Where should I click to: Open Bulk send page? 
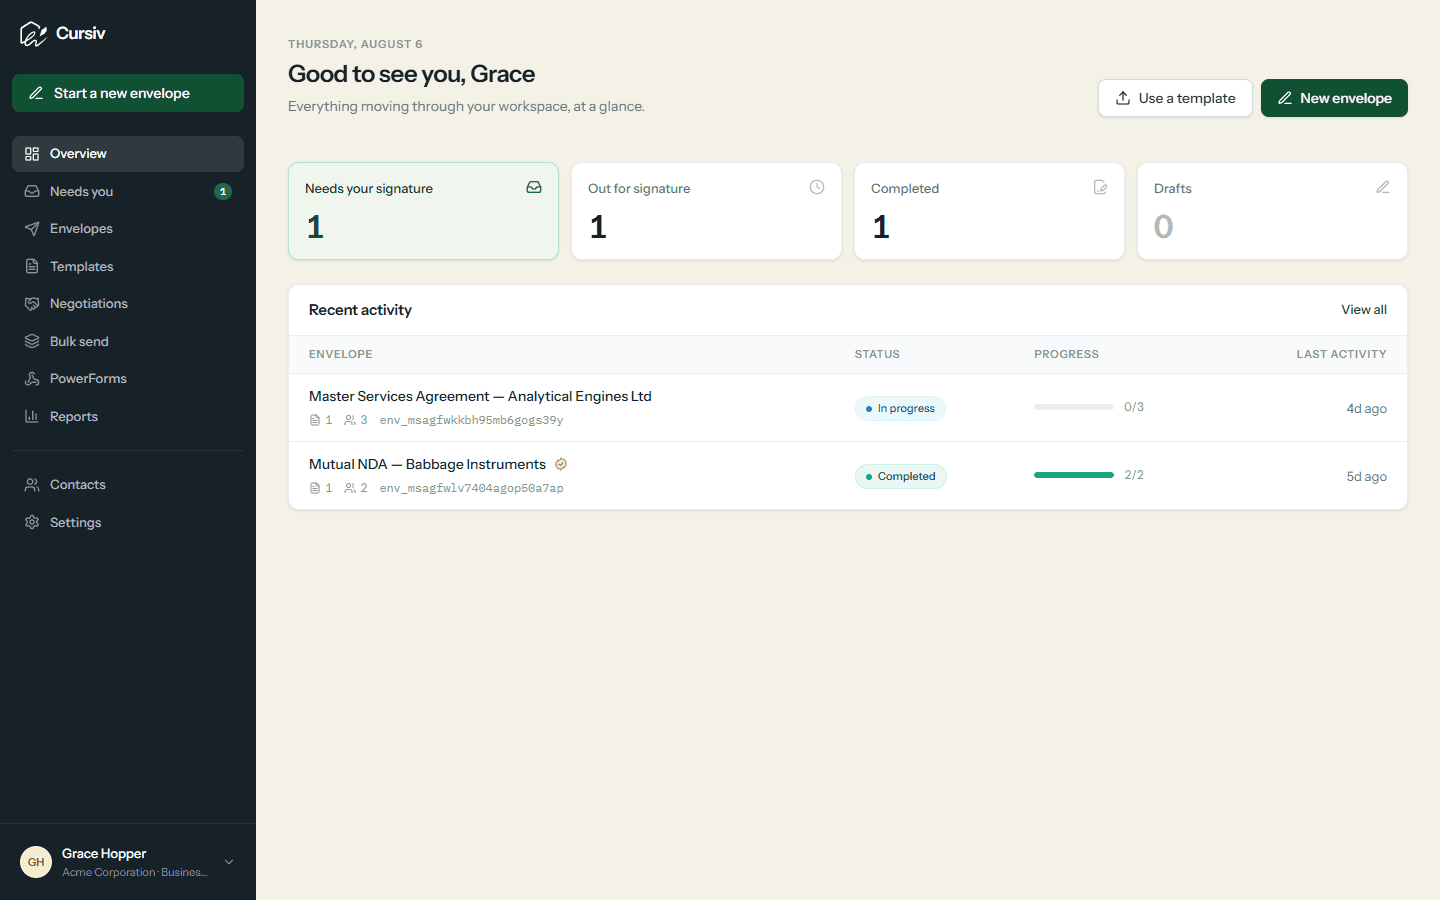[128, 341]
